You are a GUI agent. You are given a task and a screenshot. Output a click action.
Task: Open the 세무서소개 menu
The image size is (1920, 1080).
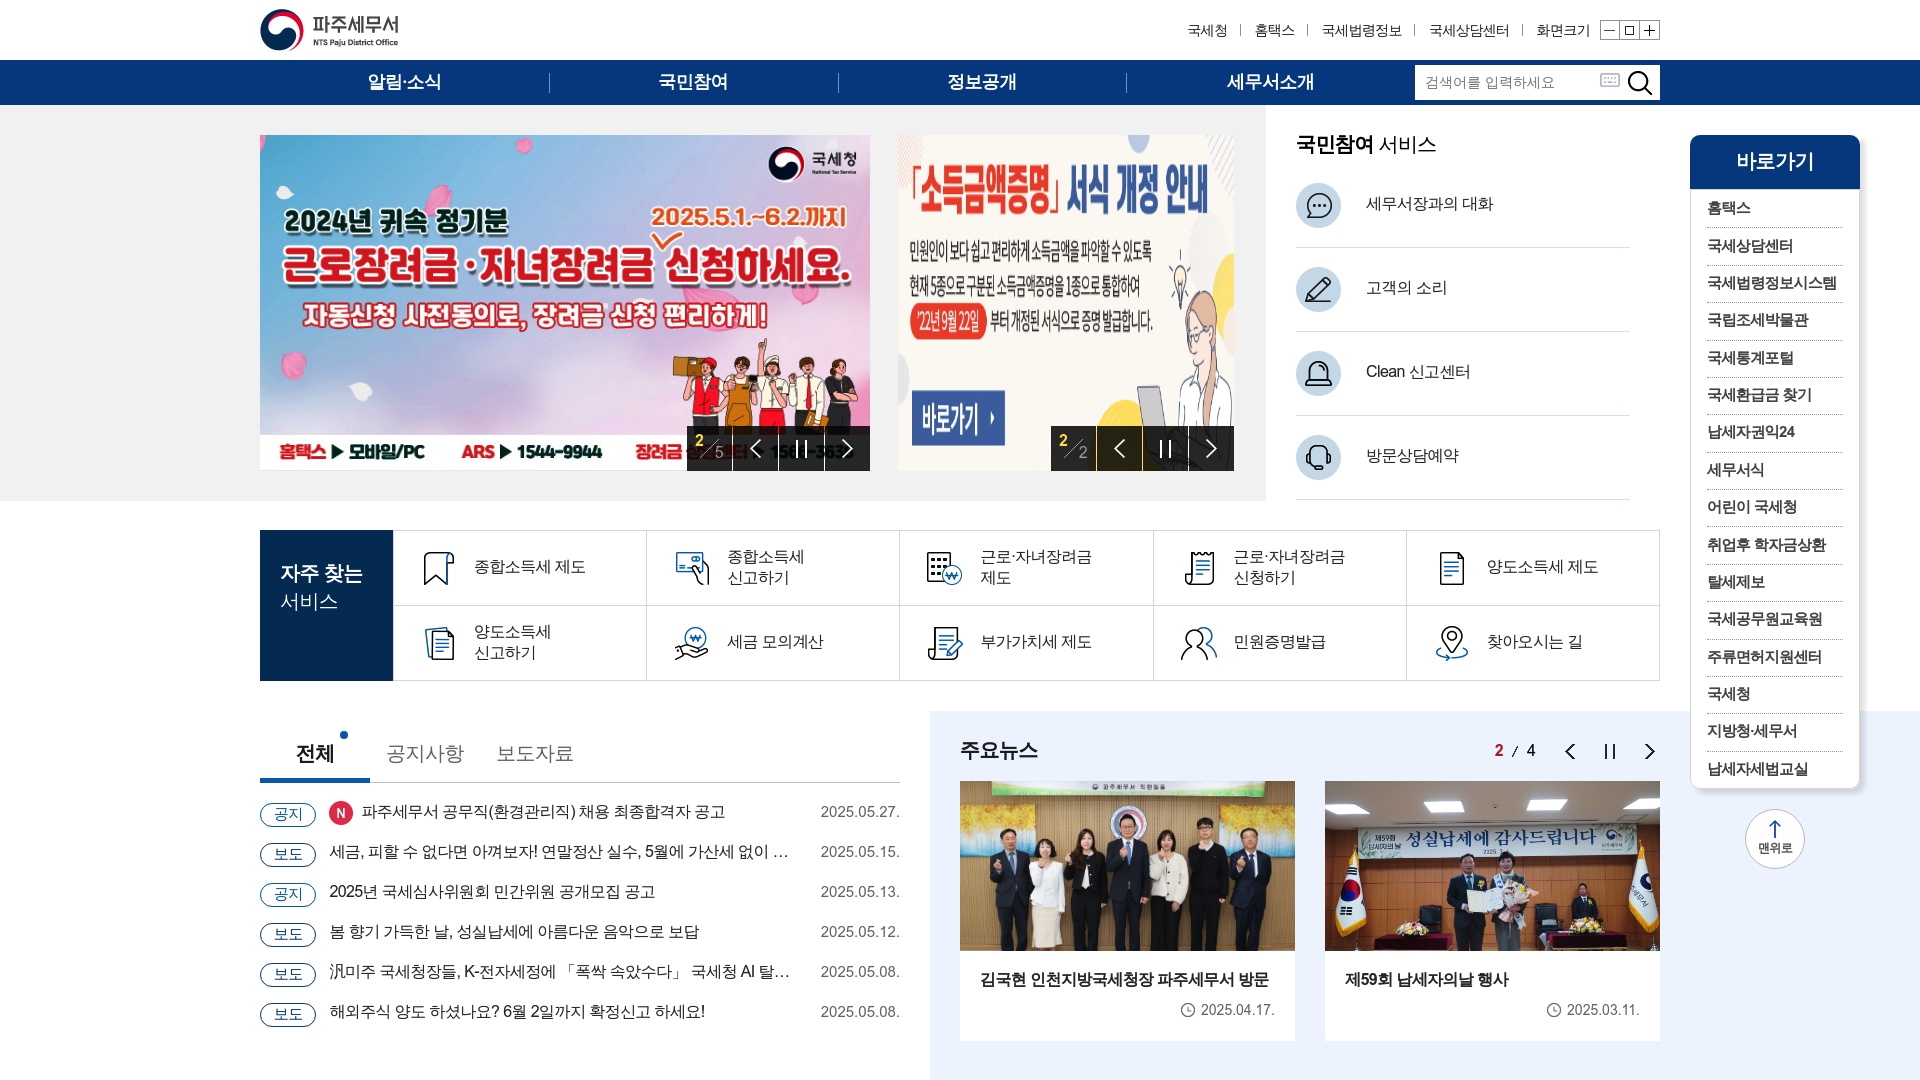(x=1270, y=82)
